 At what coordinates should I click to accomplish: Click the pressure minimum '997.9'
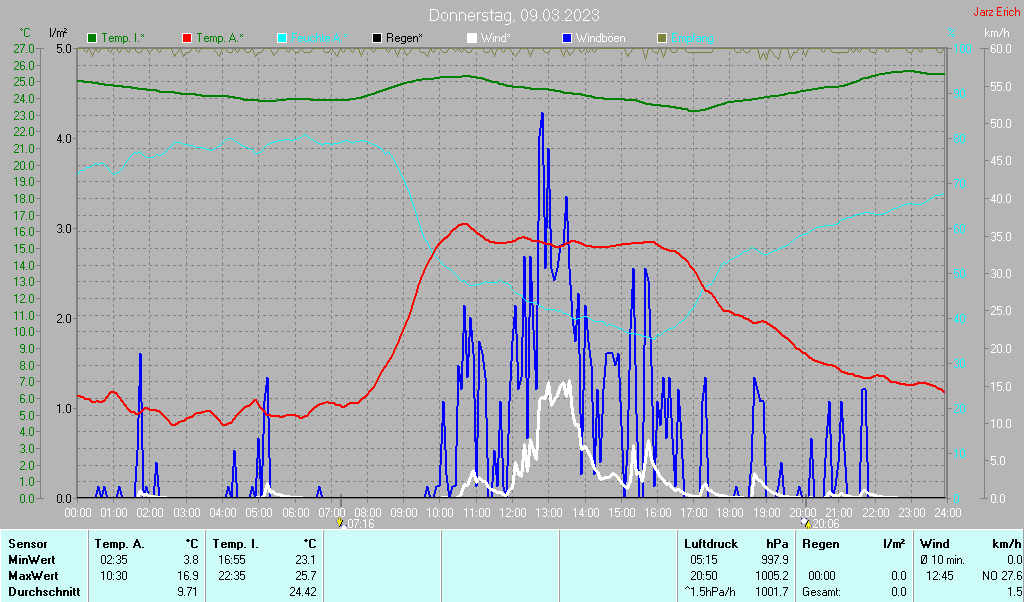[775, 560]
